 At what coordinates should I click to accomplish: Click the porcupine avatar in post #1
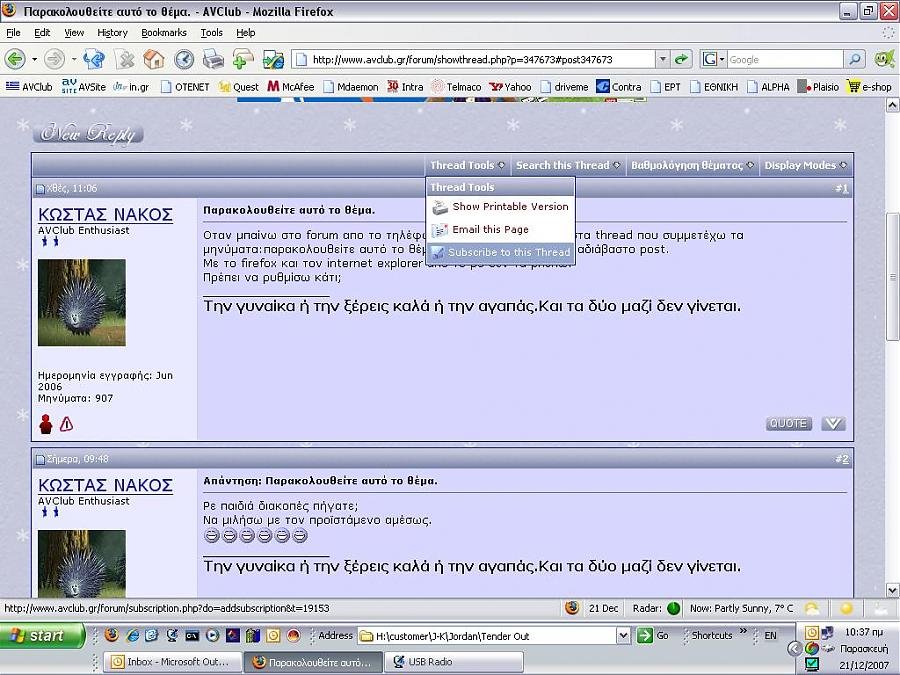click(x=82, y=302)
